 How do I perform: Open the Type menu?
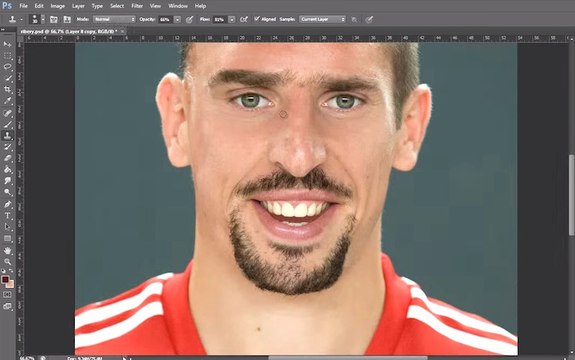coord(97,6)
